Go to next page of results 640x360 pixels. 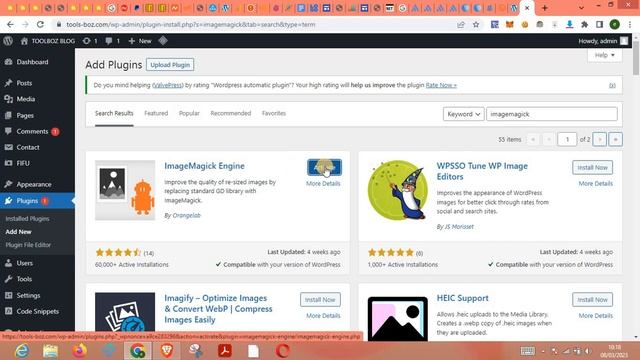point(600,140)
